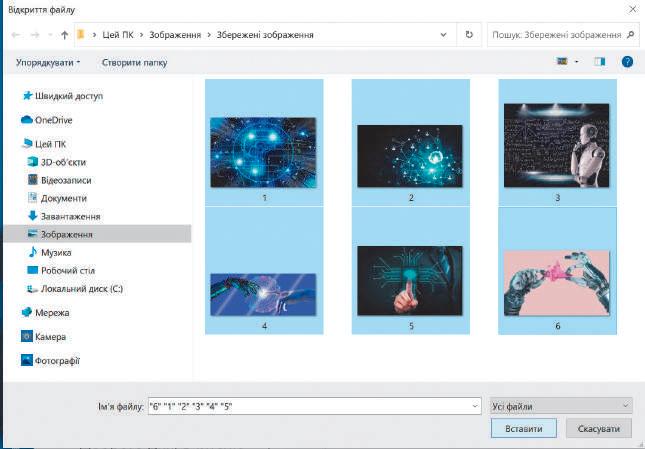The height and width of the screenshot is (449, 645).
Task: Select image thumbnail 3 with thinking robot
Action: [x=557, y=145]
